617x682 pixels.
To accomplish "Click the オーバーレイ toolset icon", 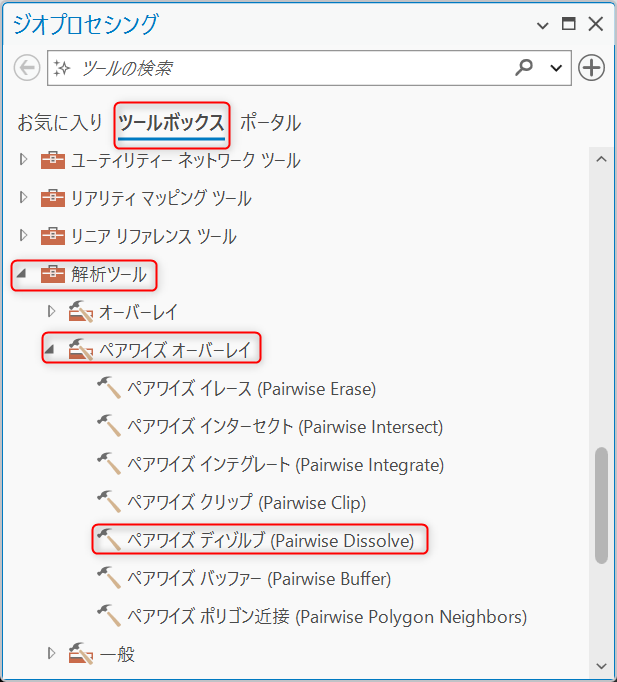I will tap(81, 312).
